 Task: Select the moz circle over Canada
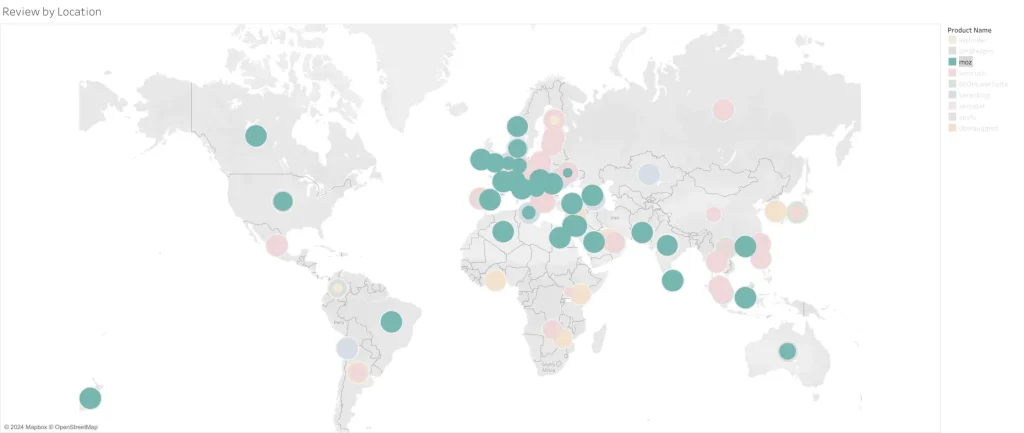(x=256, y=136)
